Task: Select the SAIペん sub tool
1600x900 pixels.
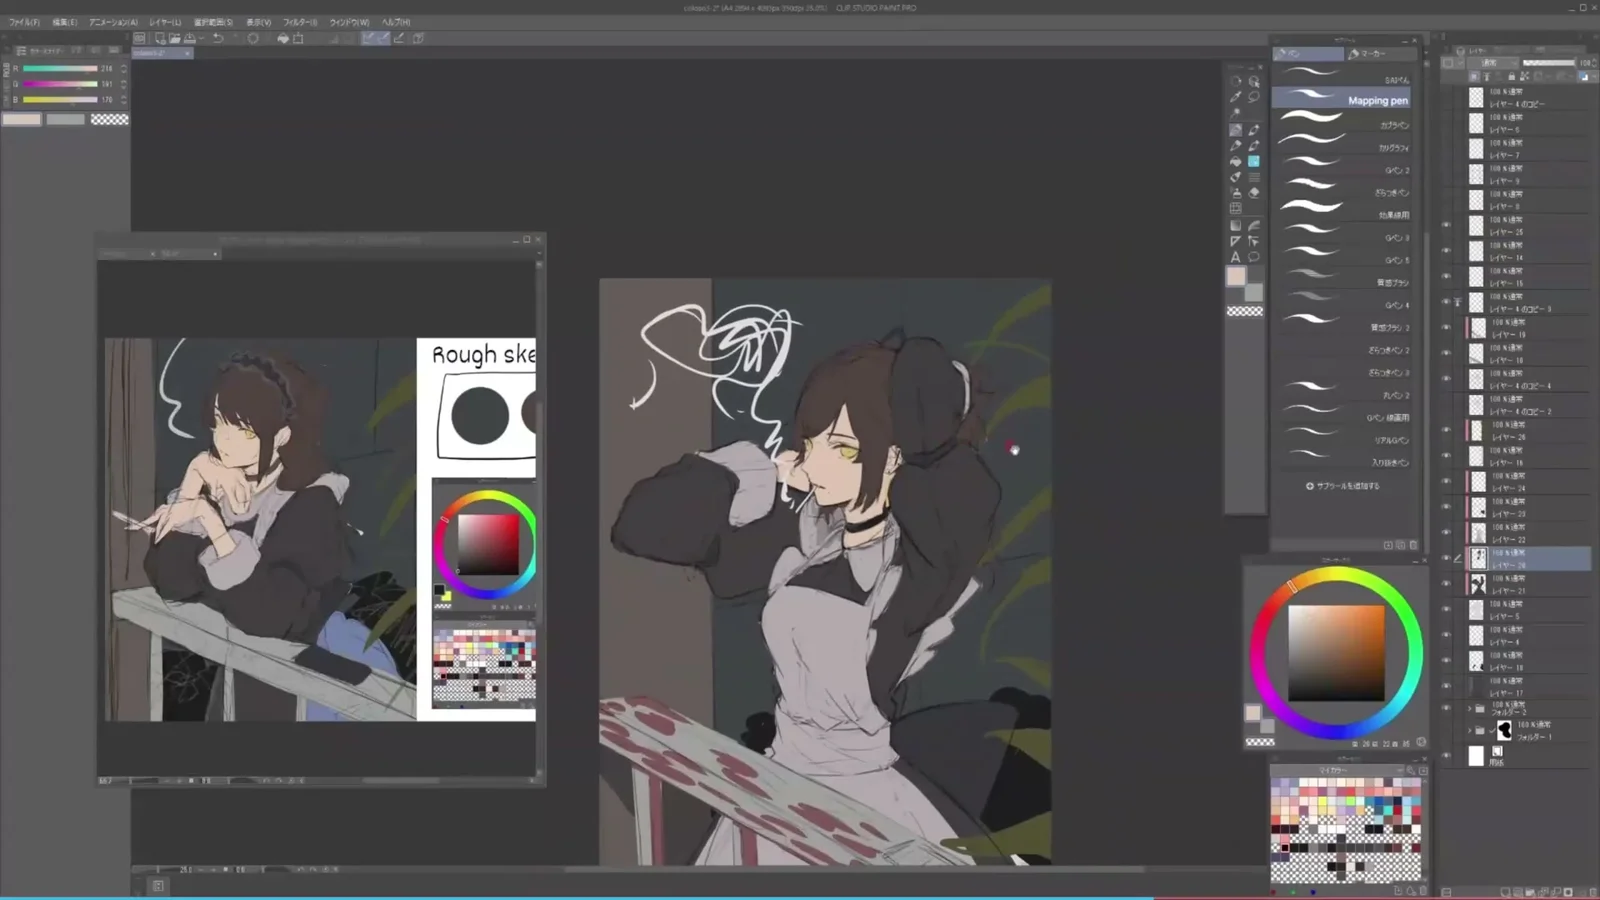Action: click(1342, 78)
